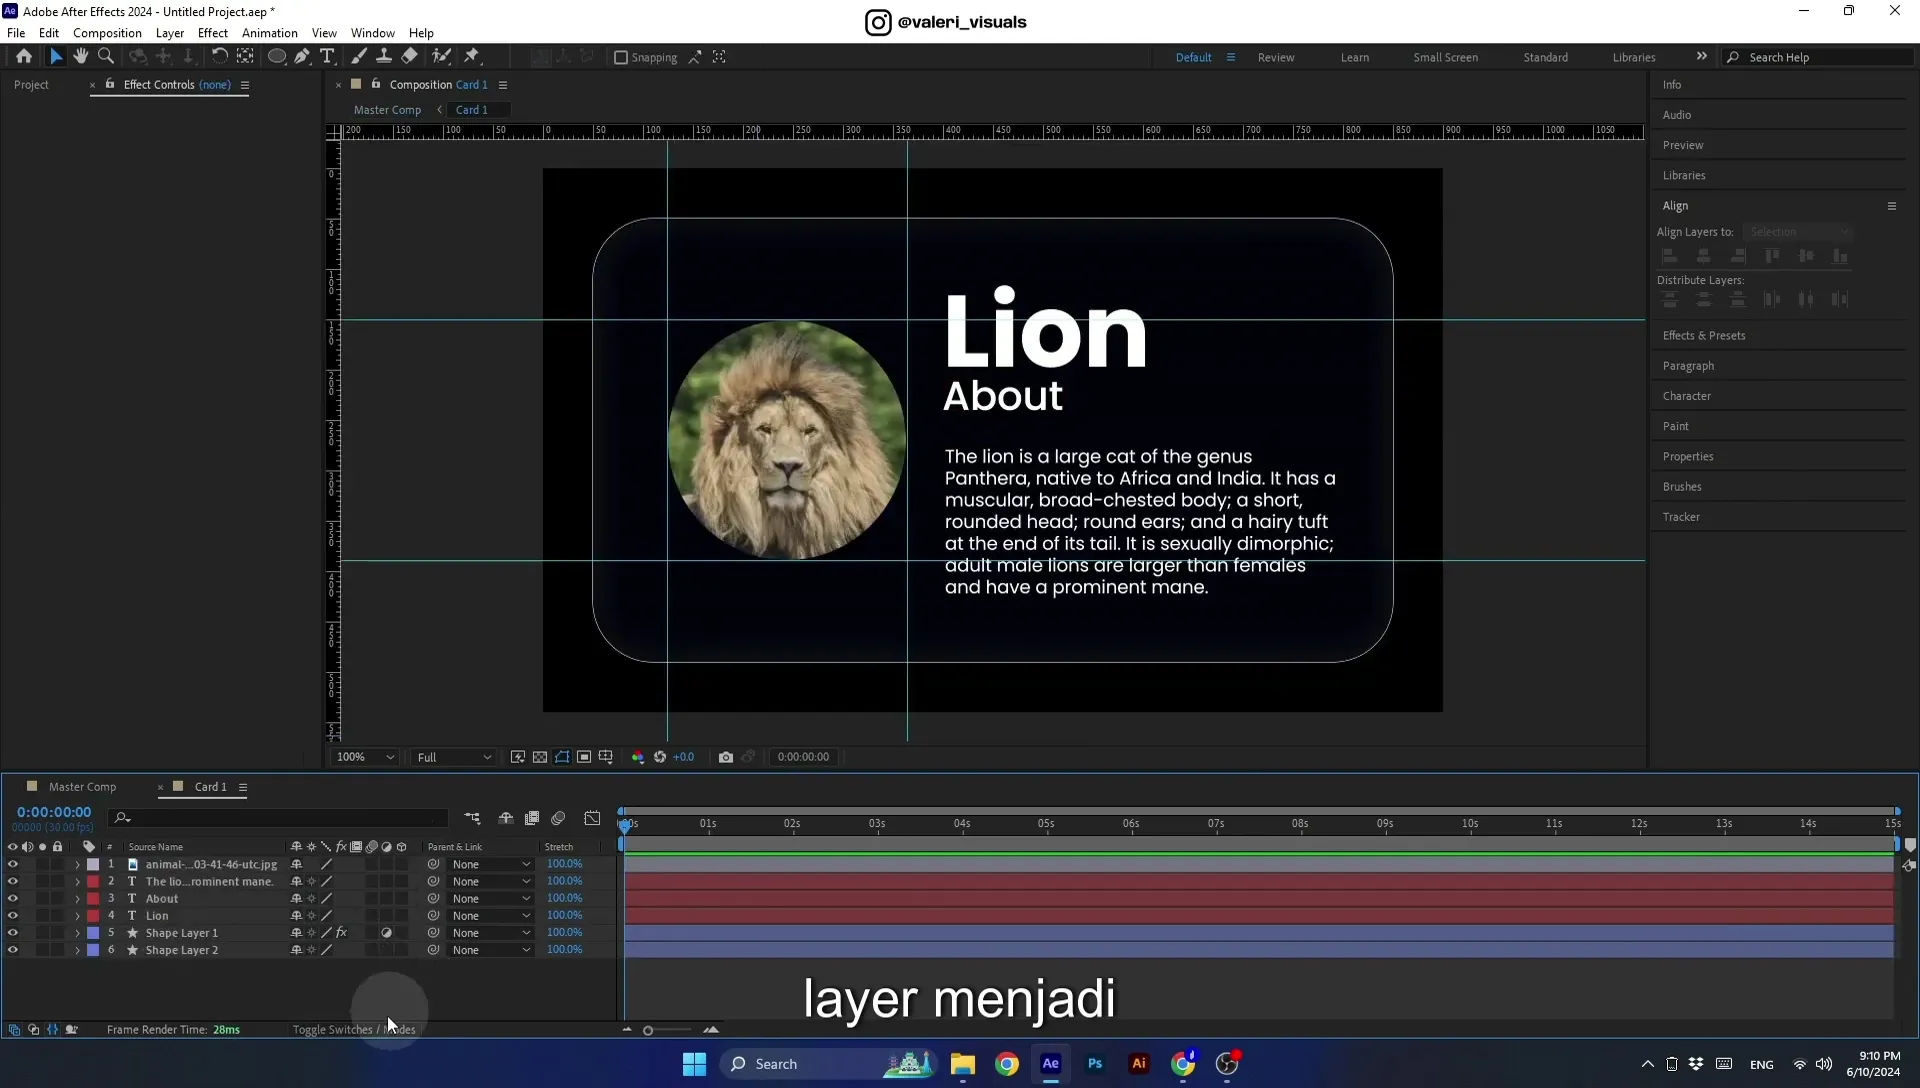Open Adobe Illustrator from taskbar

point(1139,1064)
